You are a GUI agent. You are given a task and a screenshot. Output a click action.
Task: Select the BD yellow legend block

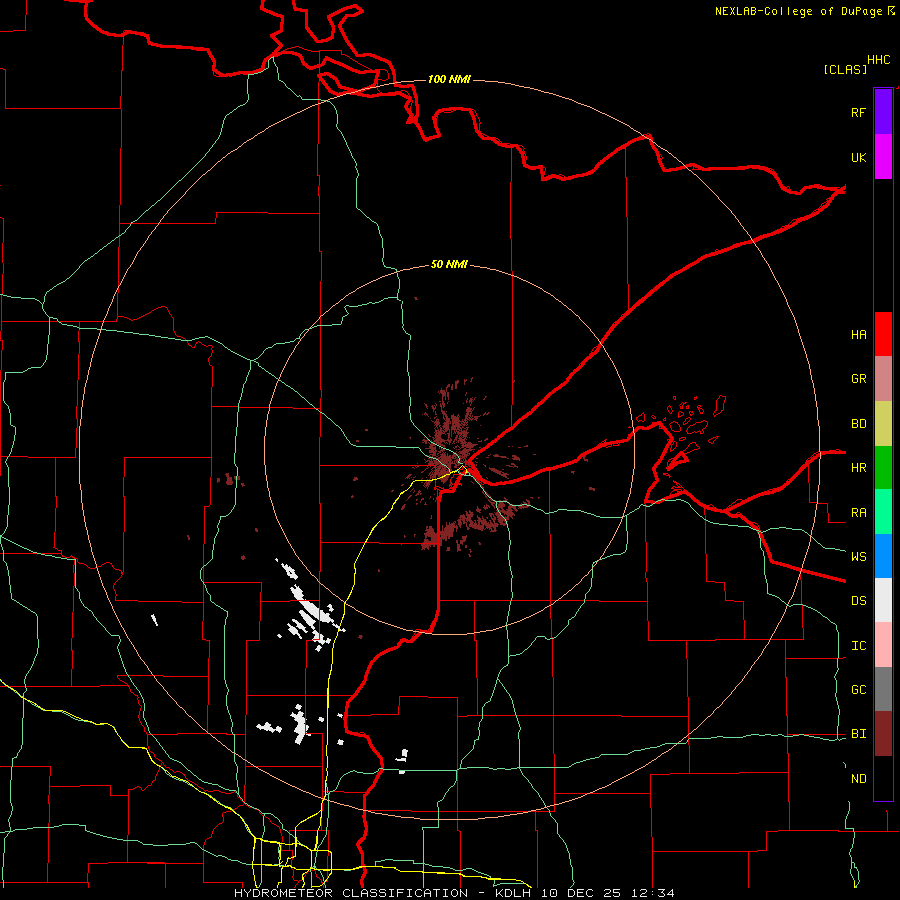point(883,424)
